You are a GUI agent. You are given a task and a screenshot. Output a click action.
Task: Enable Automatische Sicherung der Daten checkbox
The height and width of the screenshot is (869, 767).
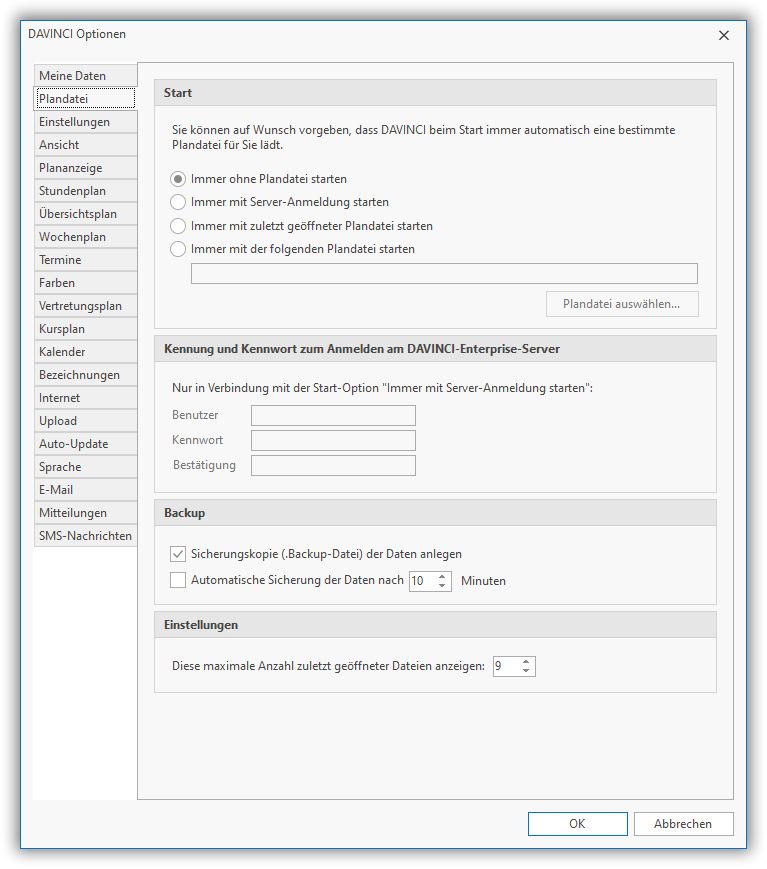178,580
